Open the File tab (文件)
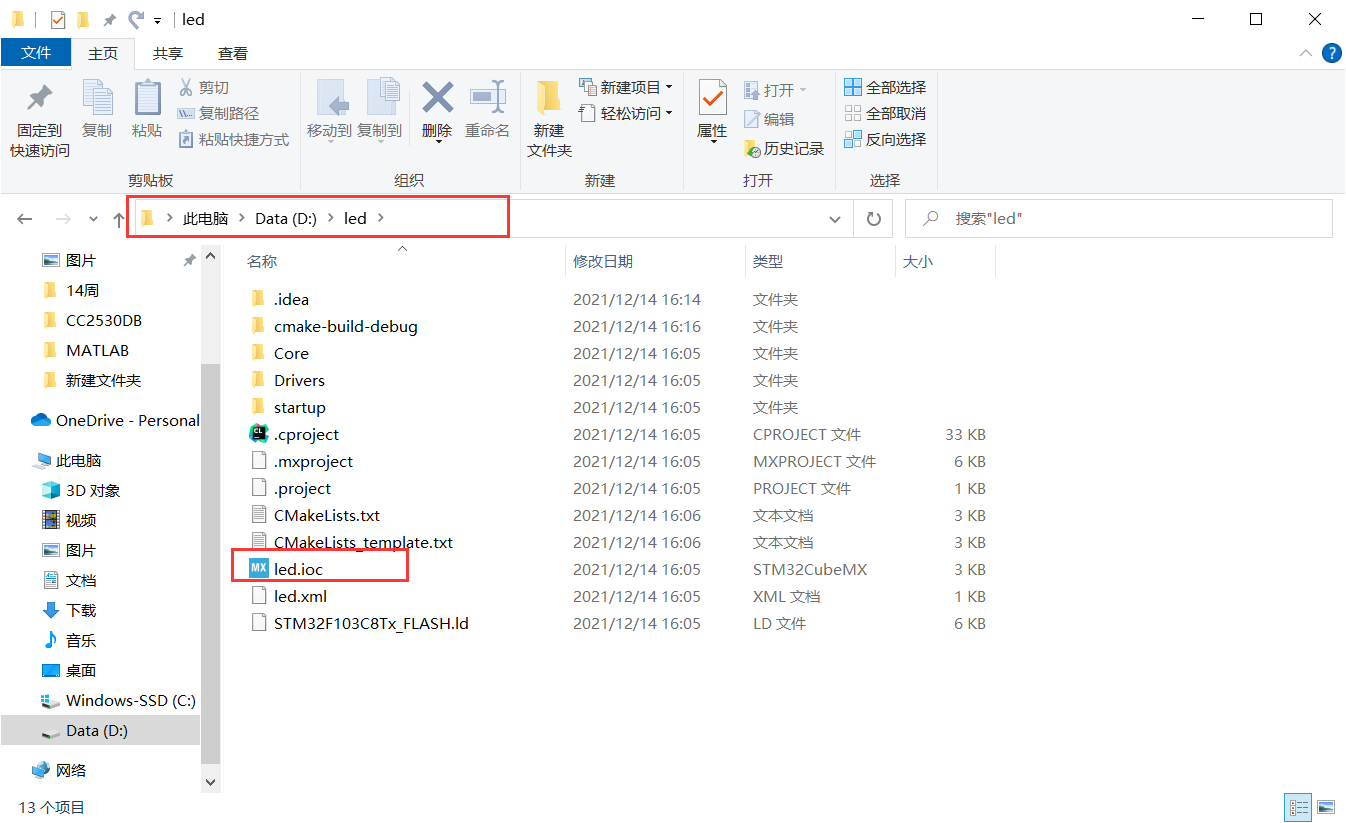Viewport: 1346px width, 823px height. click(x=36, y=53)
